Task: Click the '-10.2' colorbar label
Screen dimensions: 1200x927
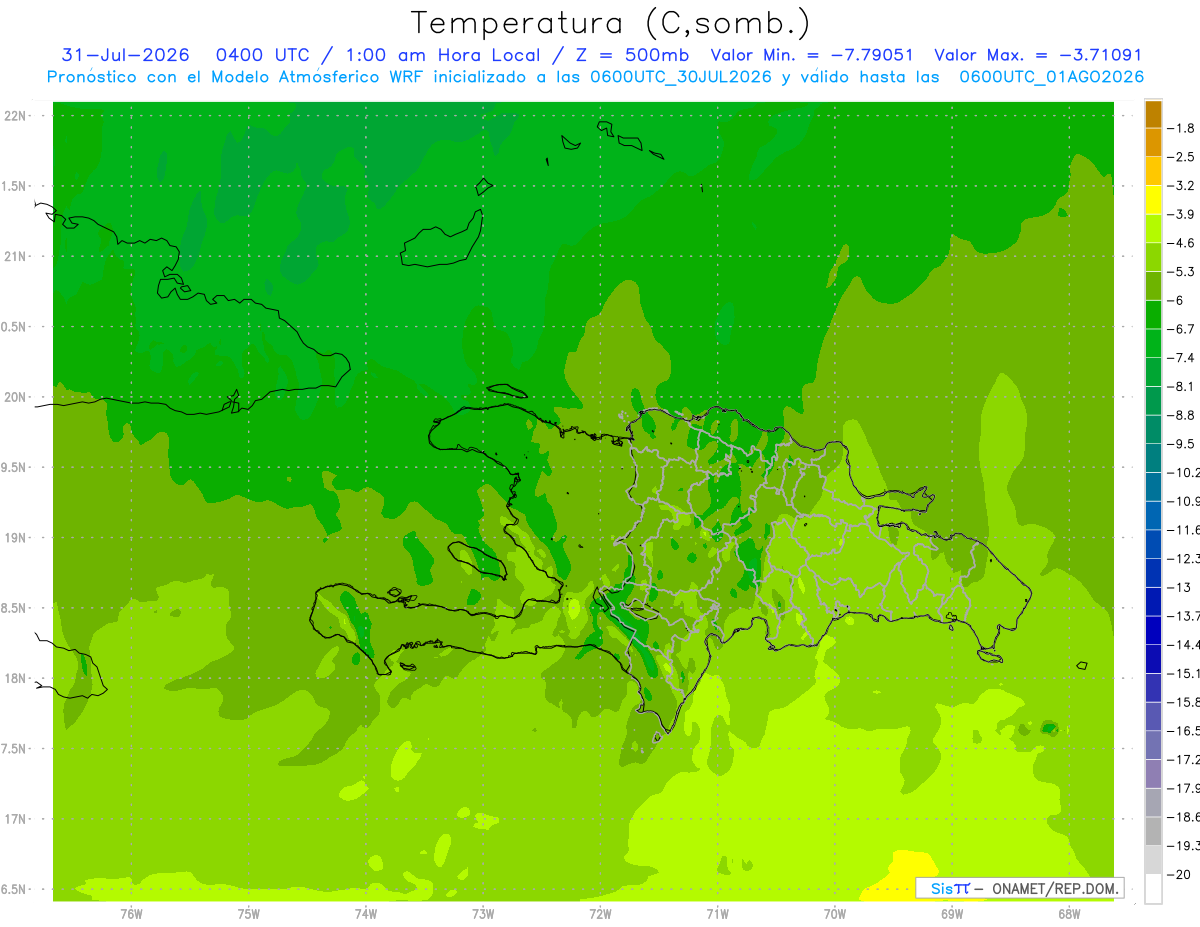Action: click(x=1185, y=472)
